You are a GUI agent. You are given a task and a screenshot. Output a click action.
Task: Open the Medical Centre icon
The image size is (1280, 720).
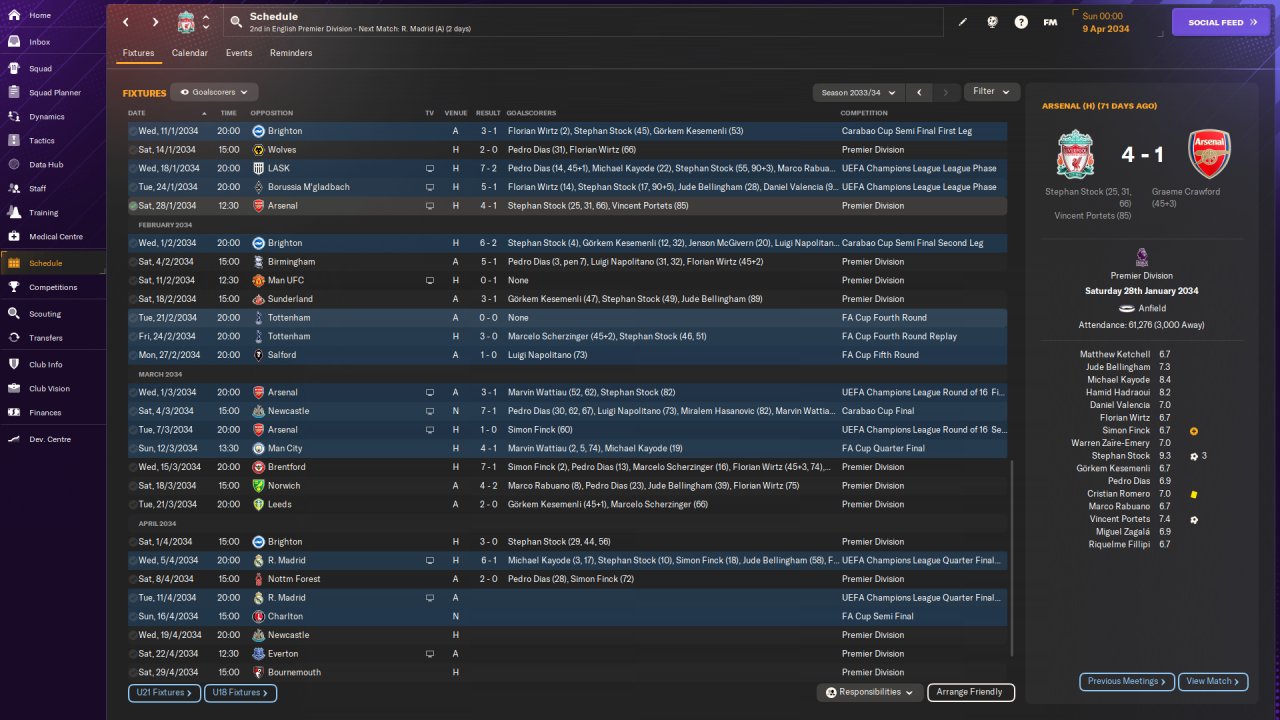tap(14, 237)
